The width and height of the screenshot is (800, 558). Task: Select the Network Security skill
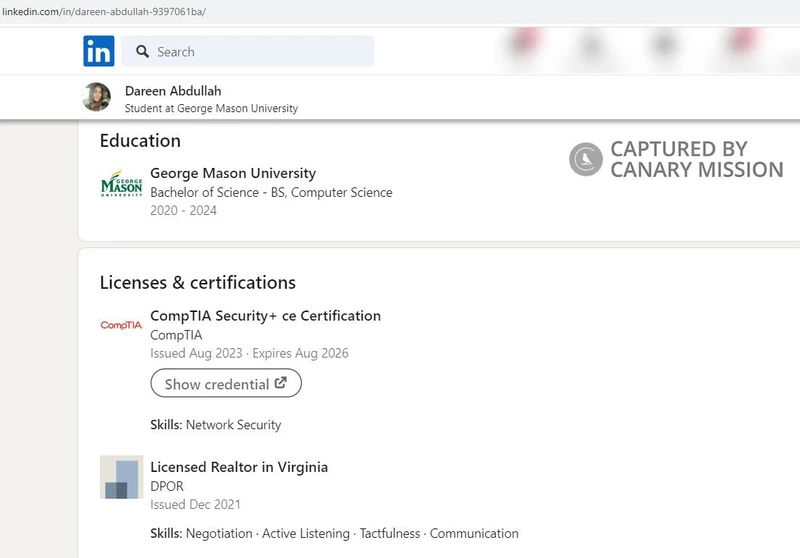233,425
